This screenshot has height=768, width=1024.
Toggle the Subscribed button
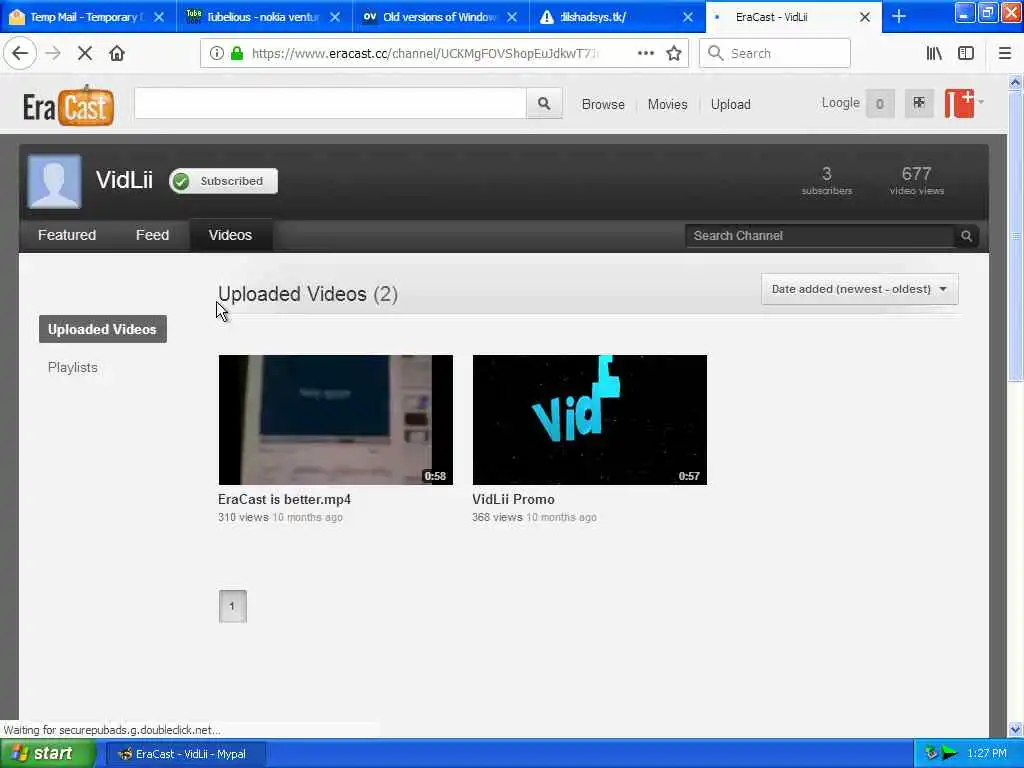[x=223, y=181]
